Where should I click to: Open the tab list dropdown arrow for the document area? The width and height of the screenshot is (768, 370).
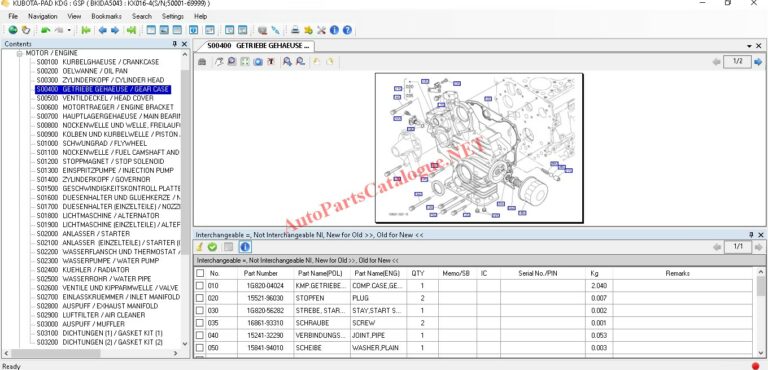[x=749, y=46]
